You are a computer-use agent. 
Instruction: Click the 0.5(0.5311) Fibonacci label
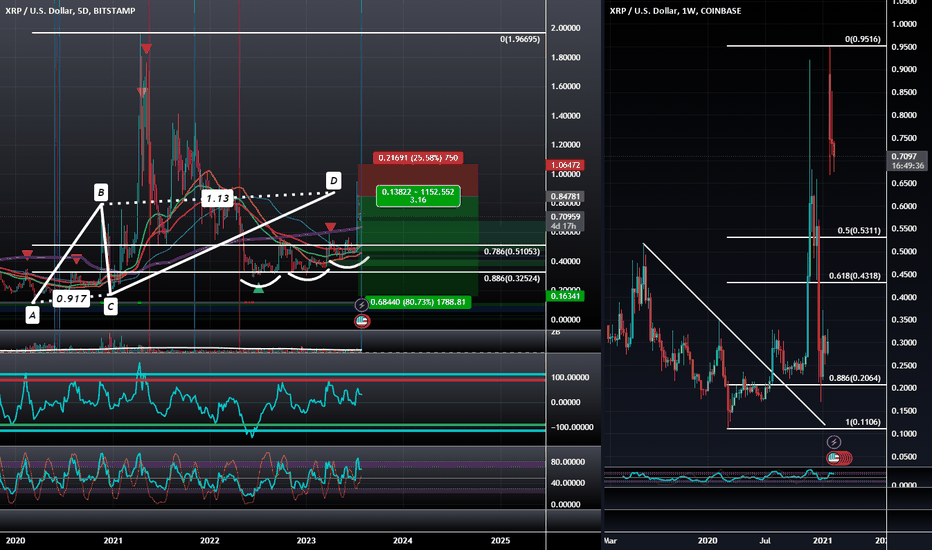859,230
